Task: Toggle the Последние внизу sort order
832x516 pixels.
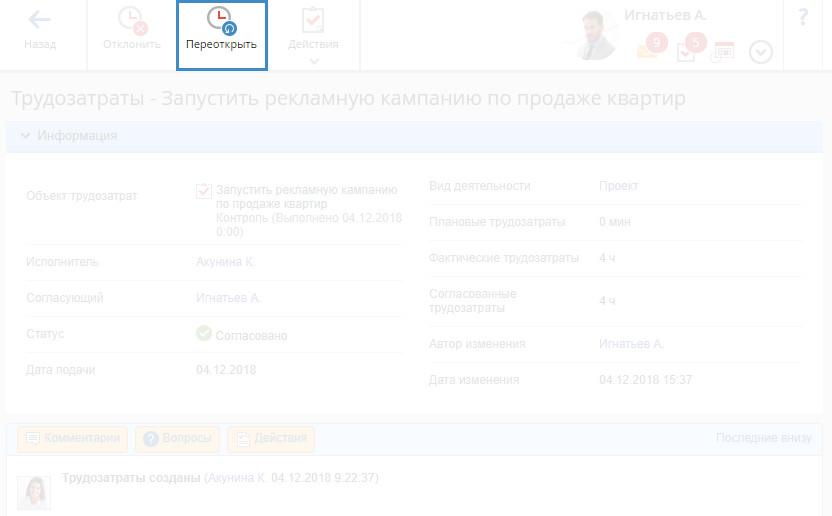Action: coord(764,438)
